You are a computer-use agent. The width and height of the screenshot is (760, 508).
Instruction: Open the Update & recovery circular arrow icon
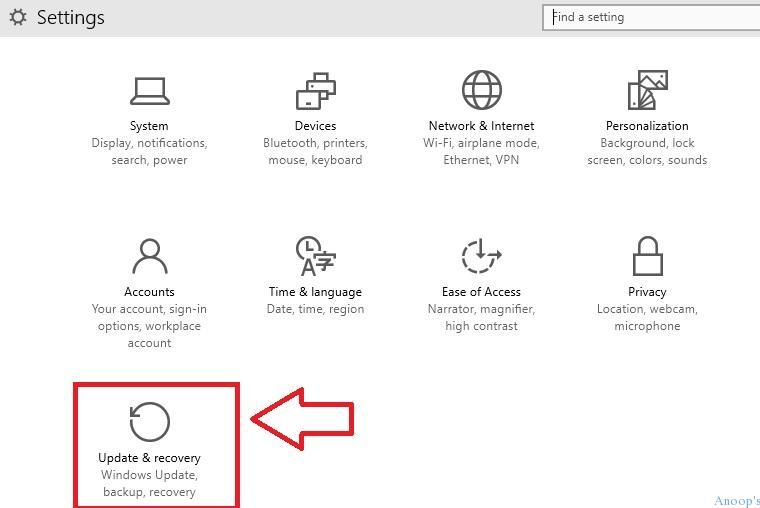(x=150, y=422)
